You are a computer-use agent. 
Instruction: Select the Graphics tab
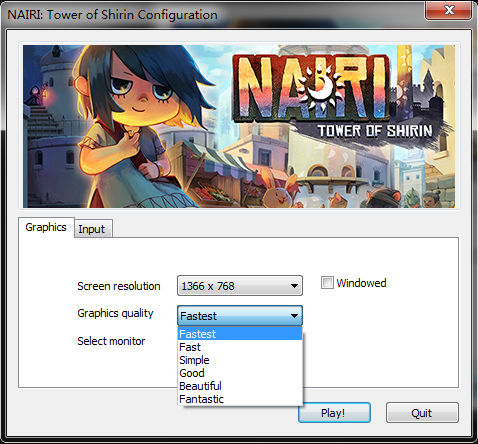click(x=46, y=227)
